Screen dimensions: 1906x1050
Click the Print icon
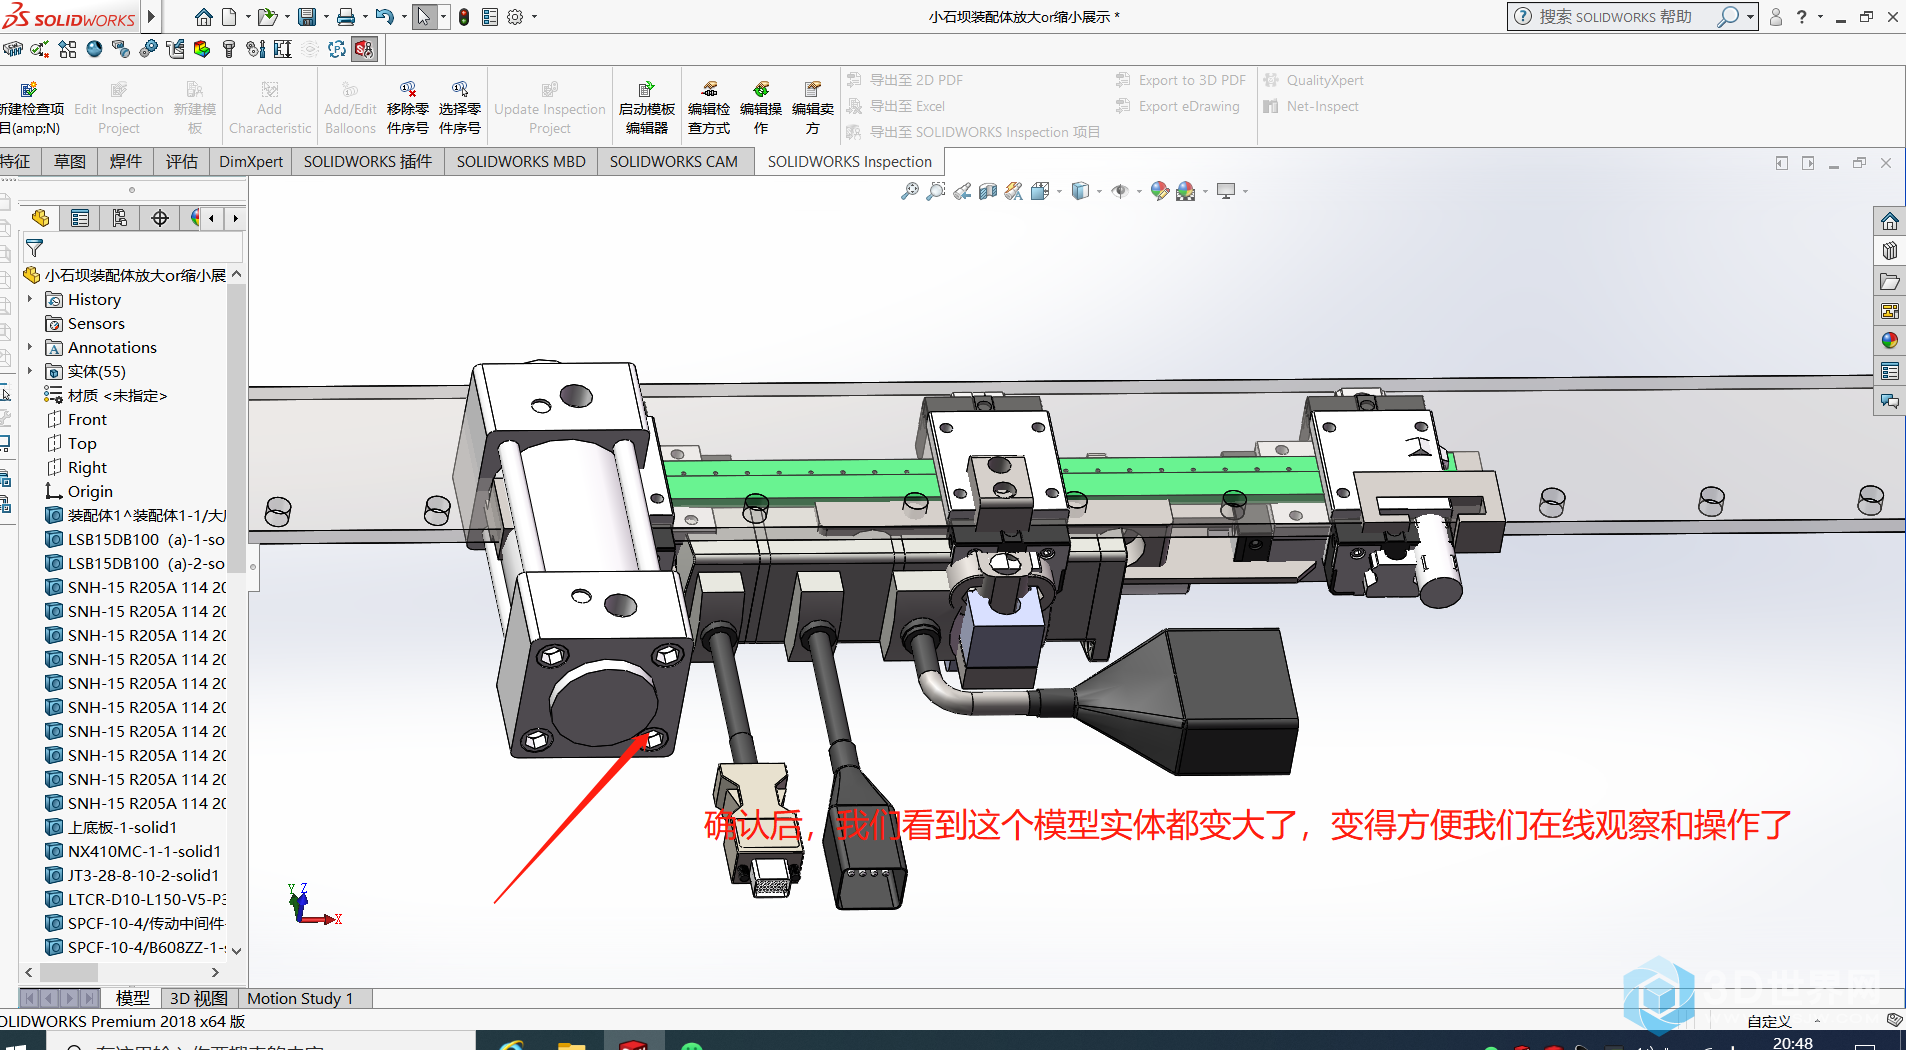coord(346,17)
